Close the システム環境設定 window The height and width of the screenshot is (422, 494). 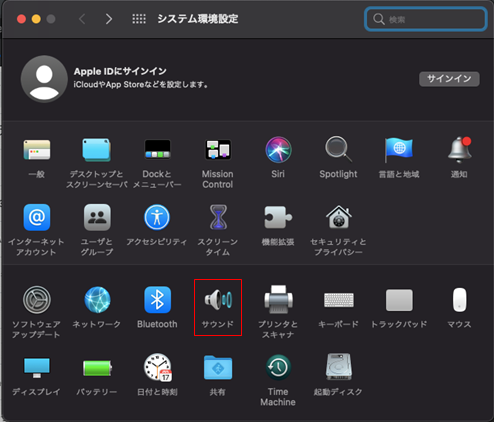pyautogui.click(x=22, y=19)
